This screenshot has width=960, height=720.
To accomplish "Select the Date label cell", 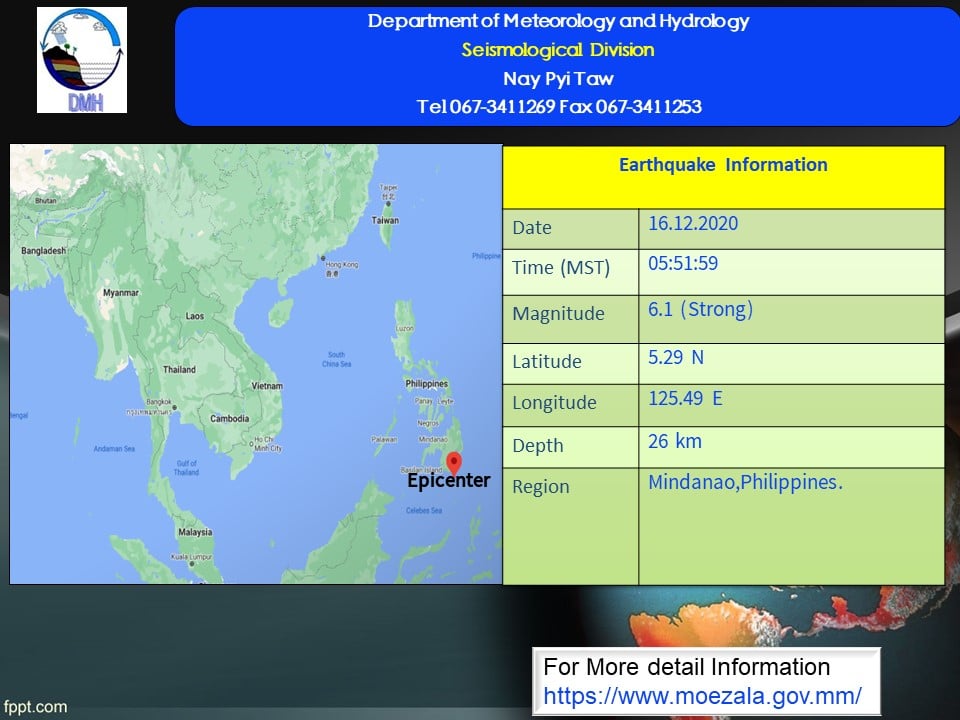I will coord(571,228).
